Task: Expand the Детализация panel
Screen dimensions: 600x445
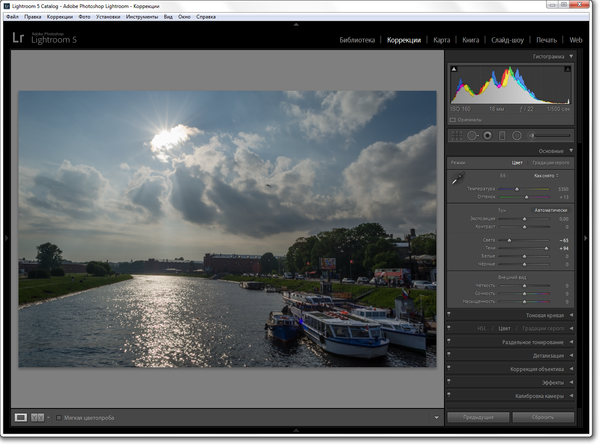Action: tap(571, 355)
